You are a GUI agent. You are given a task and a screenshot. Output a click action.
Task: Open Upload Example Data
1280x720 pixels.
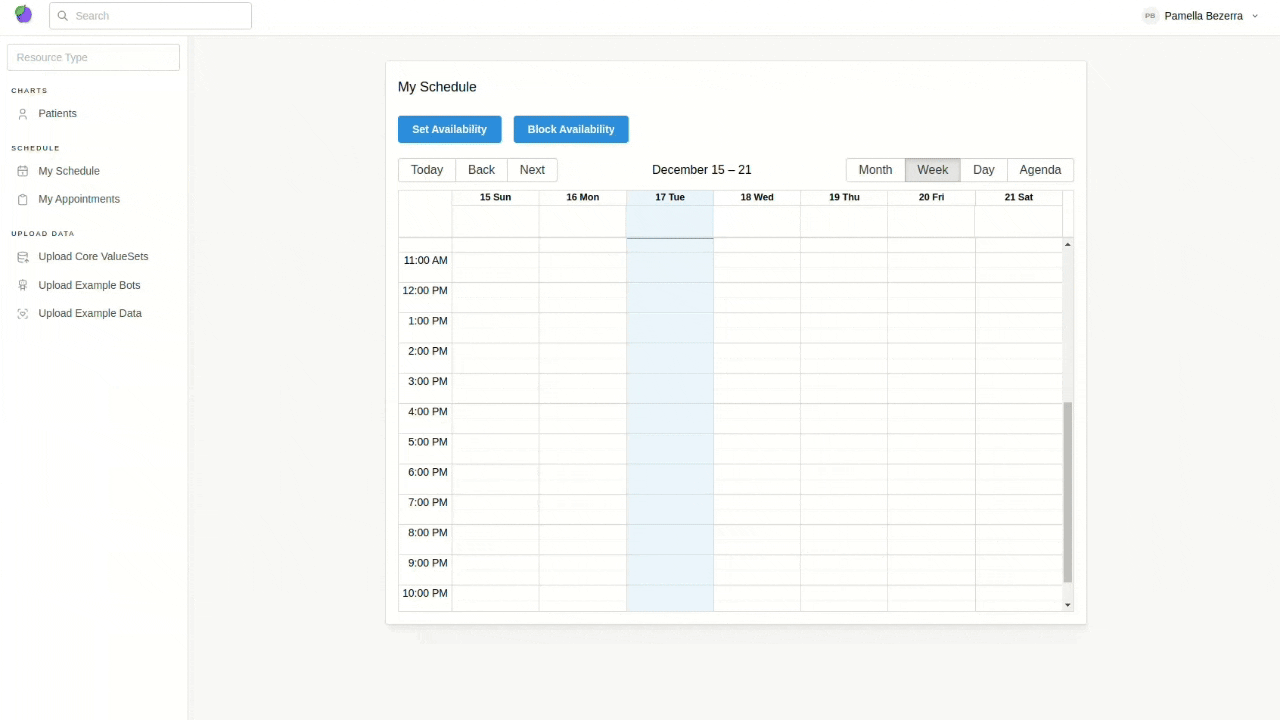(x=90, y=313)
